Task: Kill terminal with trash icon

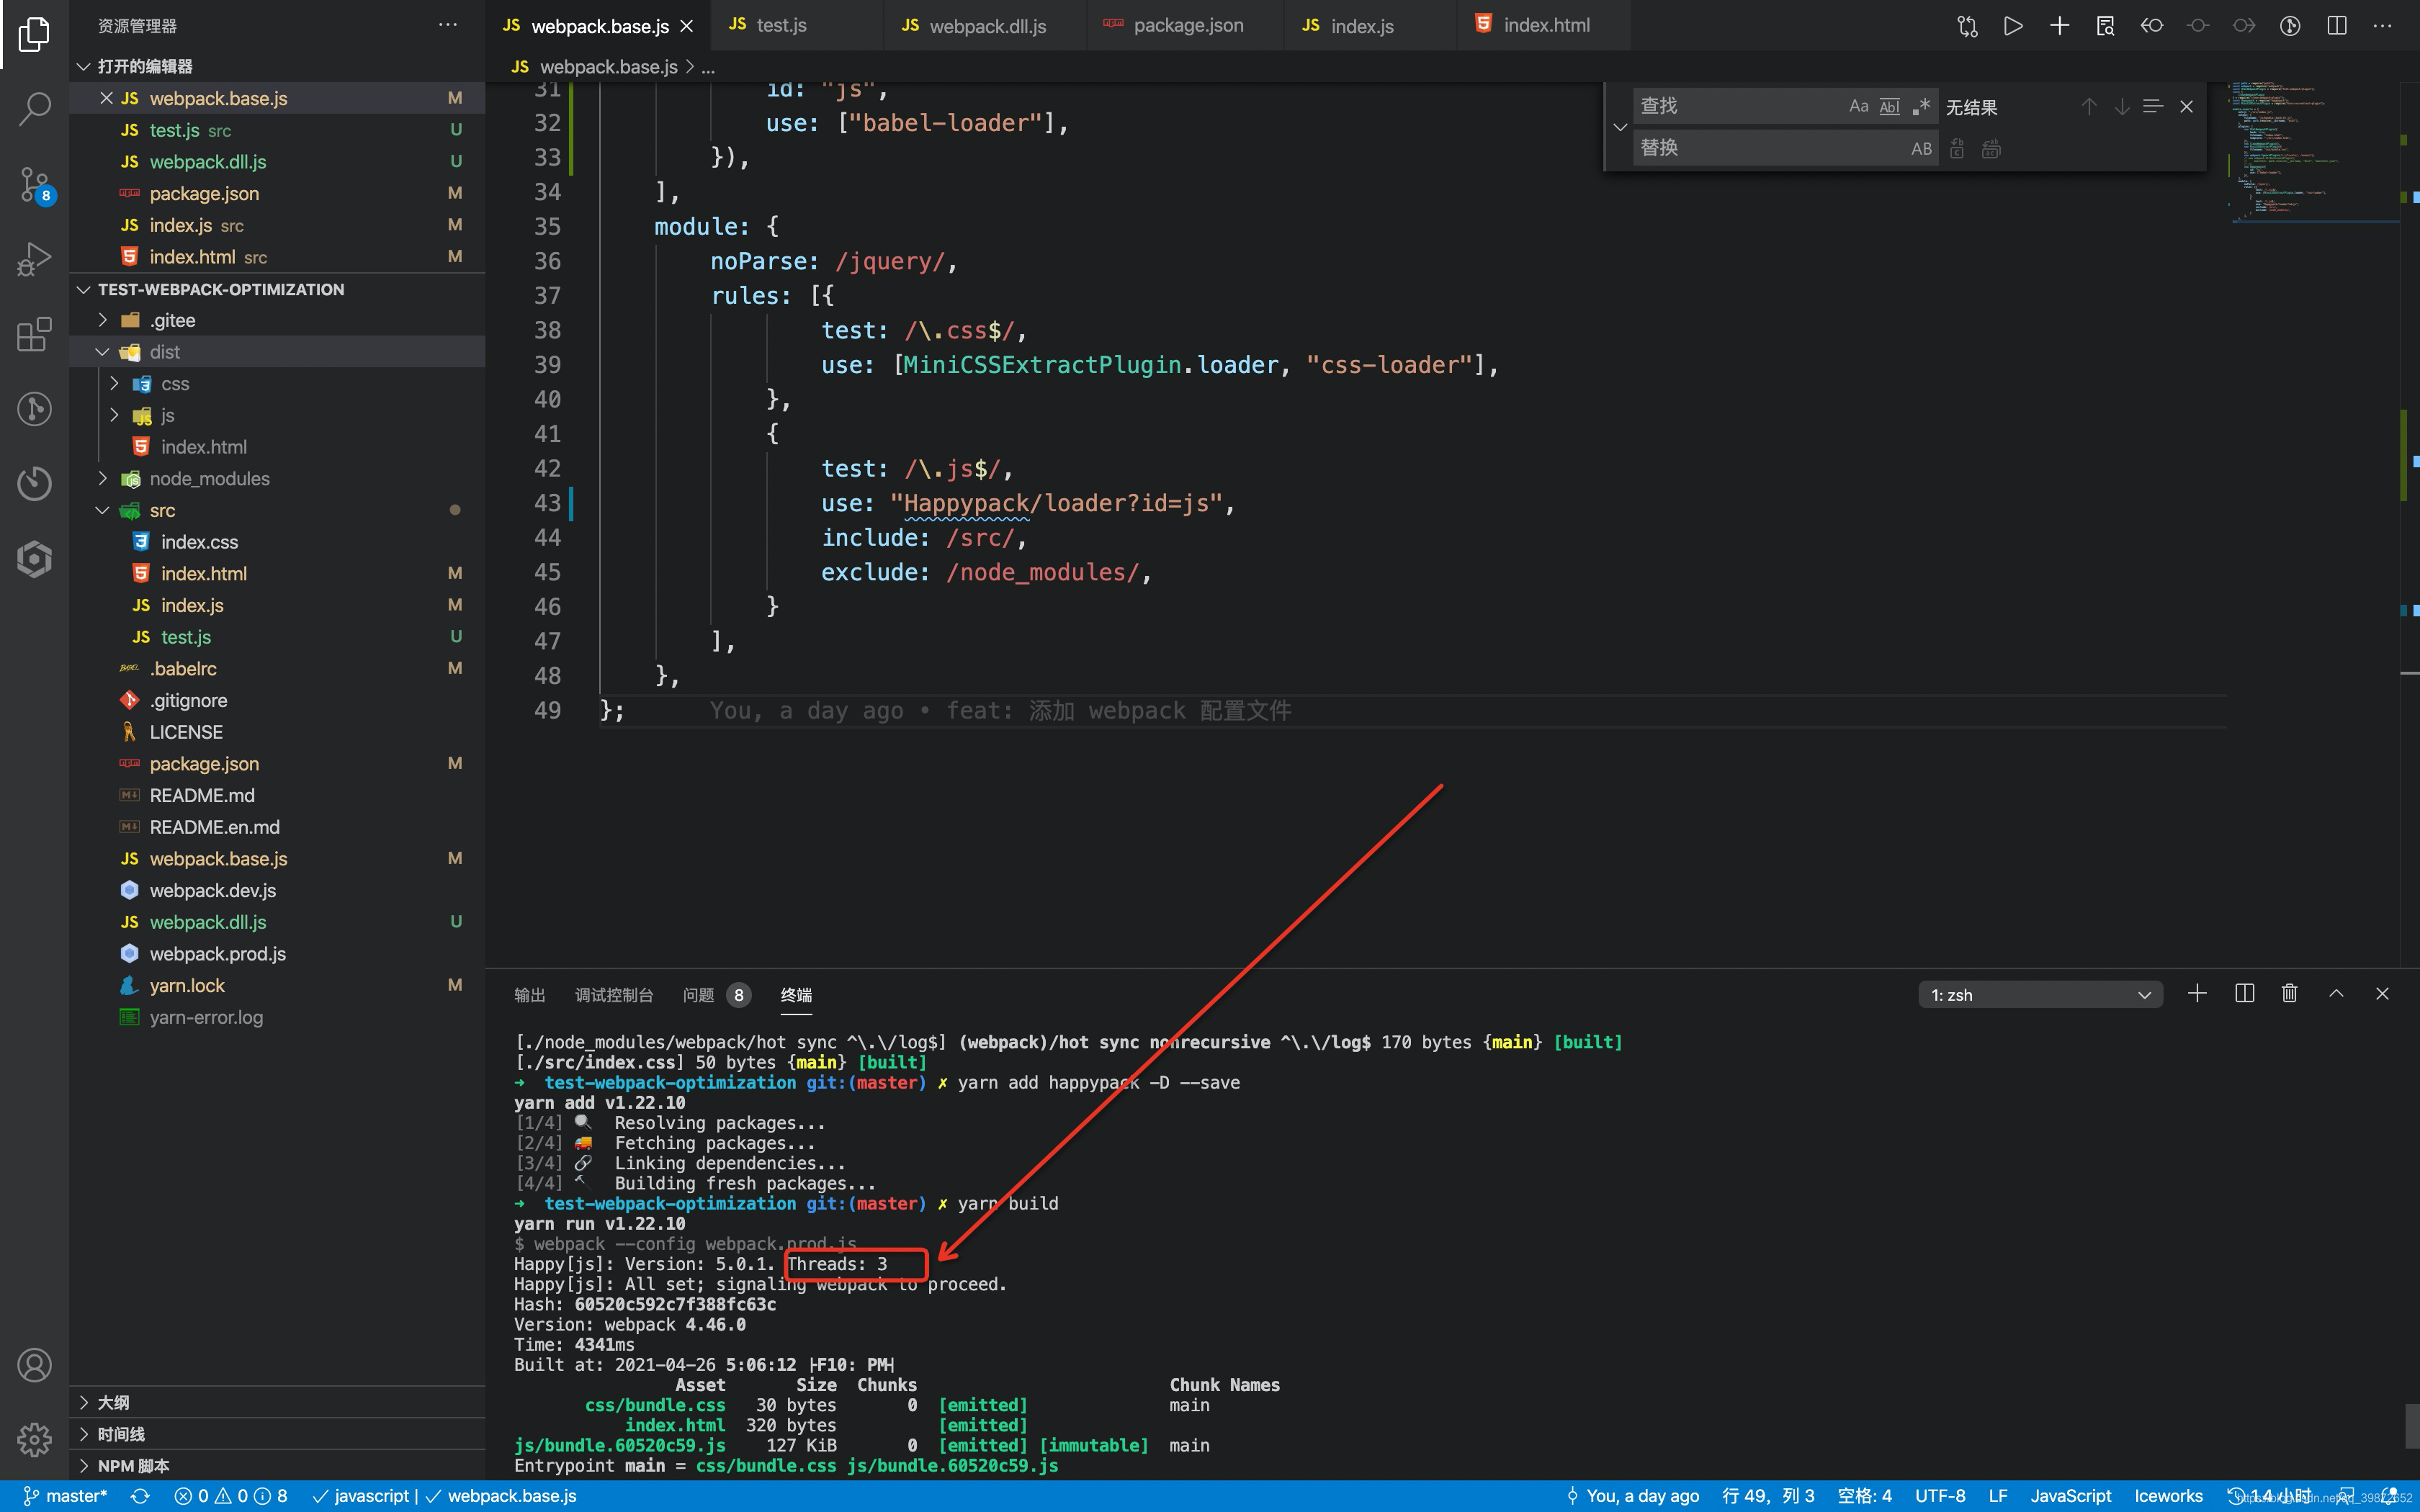Action: [x=2289, y=993]
